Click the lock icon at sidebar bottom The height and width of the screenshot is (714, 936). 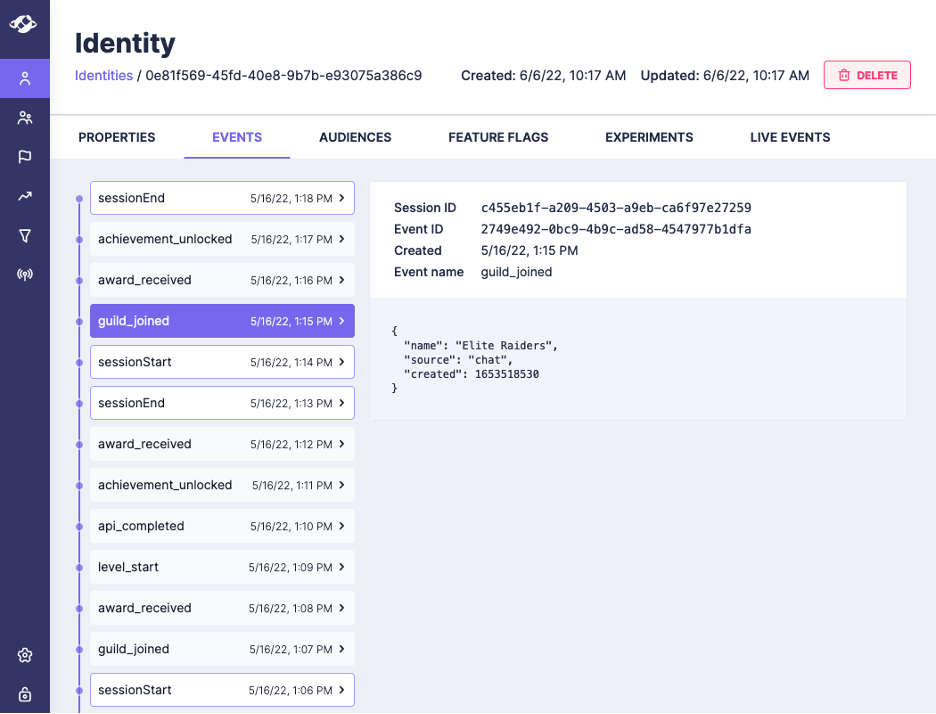pyautogui.click(x=25, y=694)
